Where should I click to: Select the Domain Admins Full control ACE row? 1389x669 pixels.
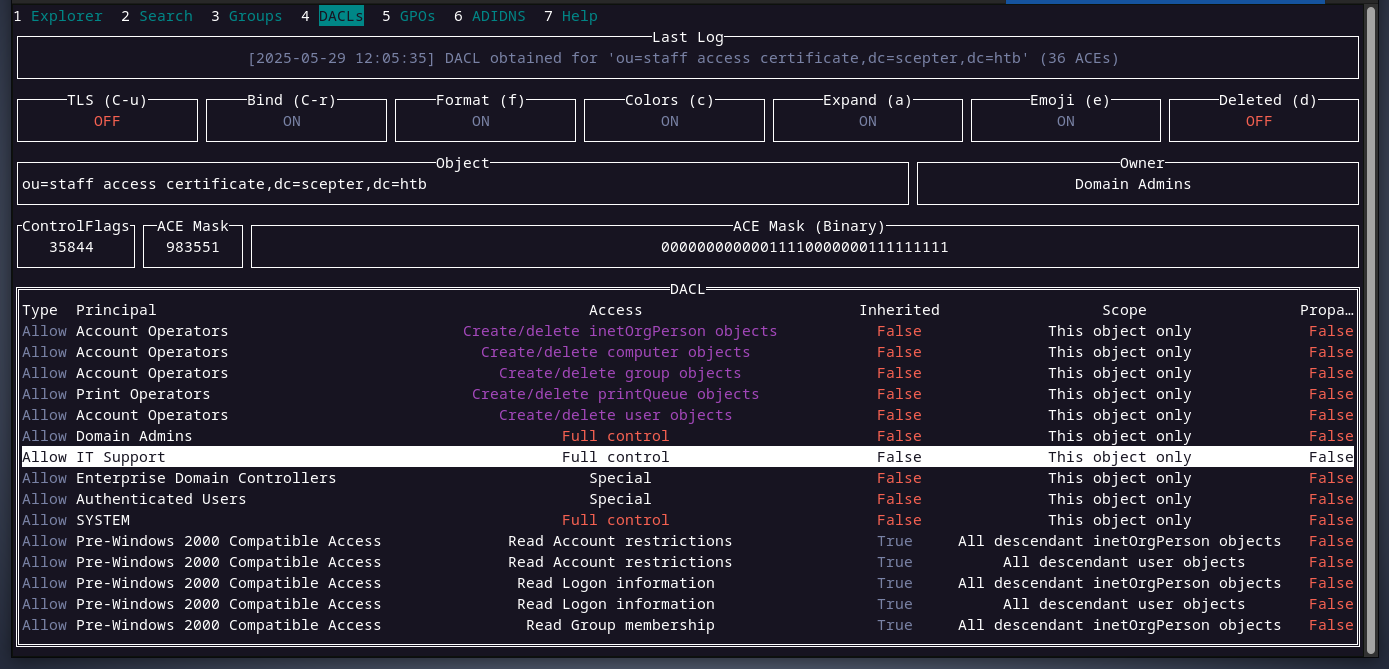click(x=615, y=436)
